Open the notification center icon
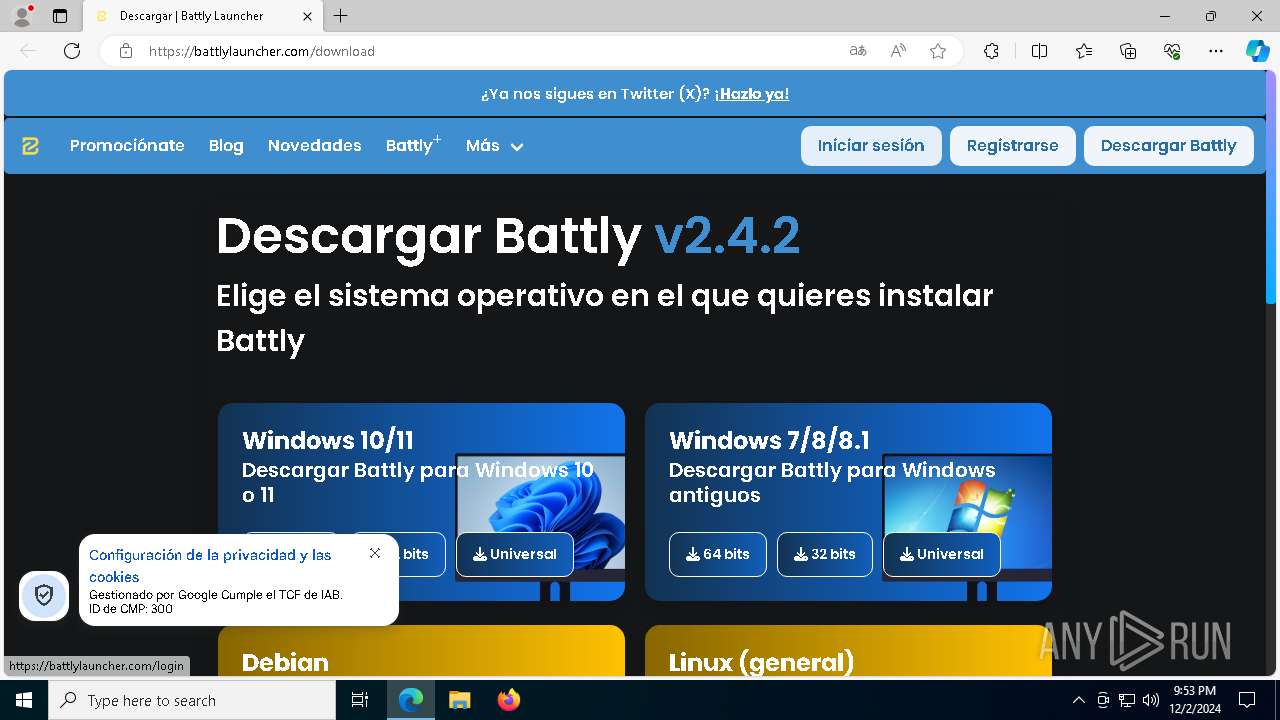Screen dimensions: 1280x720 [1247, 700]
